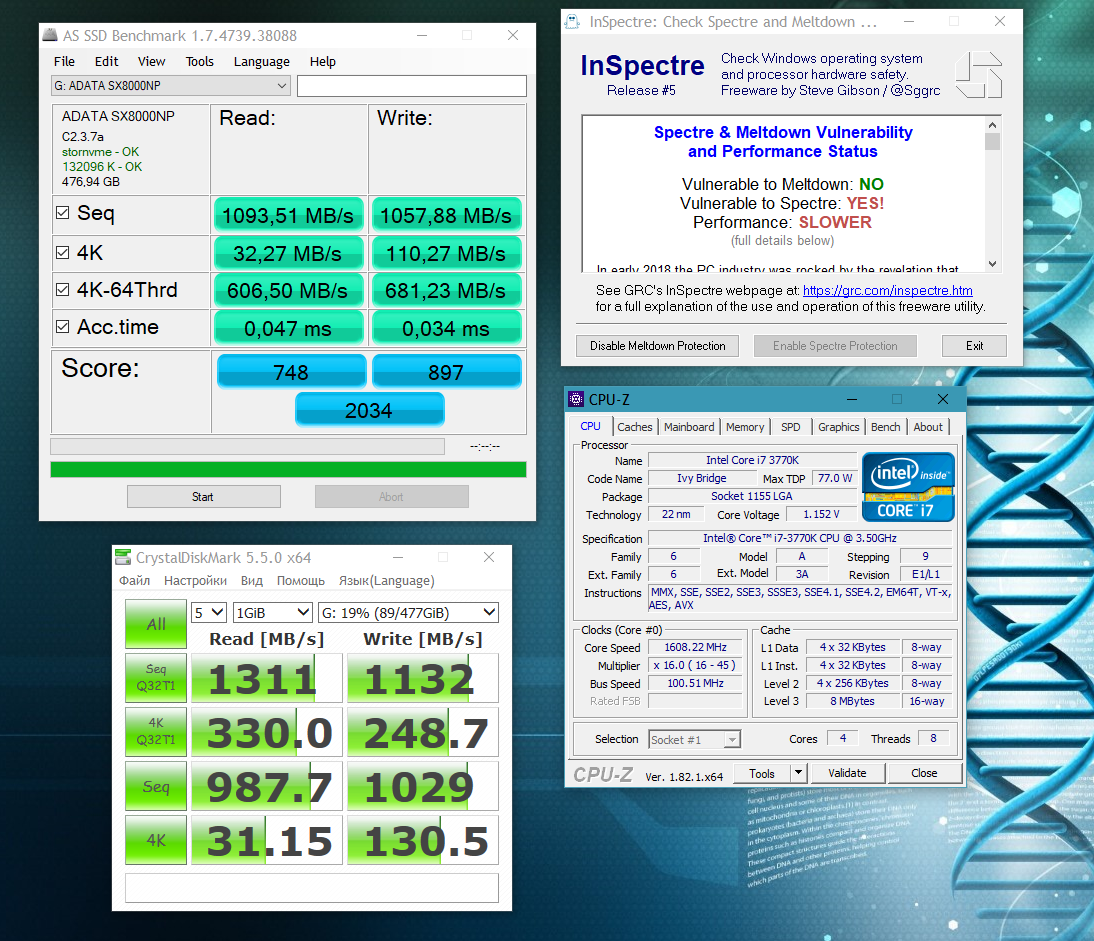Screen dimensions: 1094x941
Task: Switch to the Graphics tab in CPU-Z
Action: (839, 427)
